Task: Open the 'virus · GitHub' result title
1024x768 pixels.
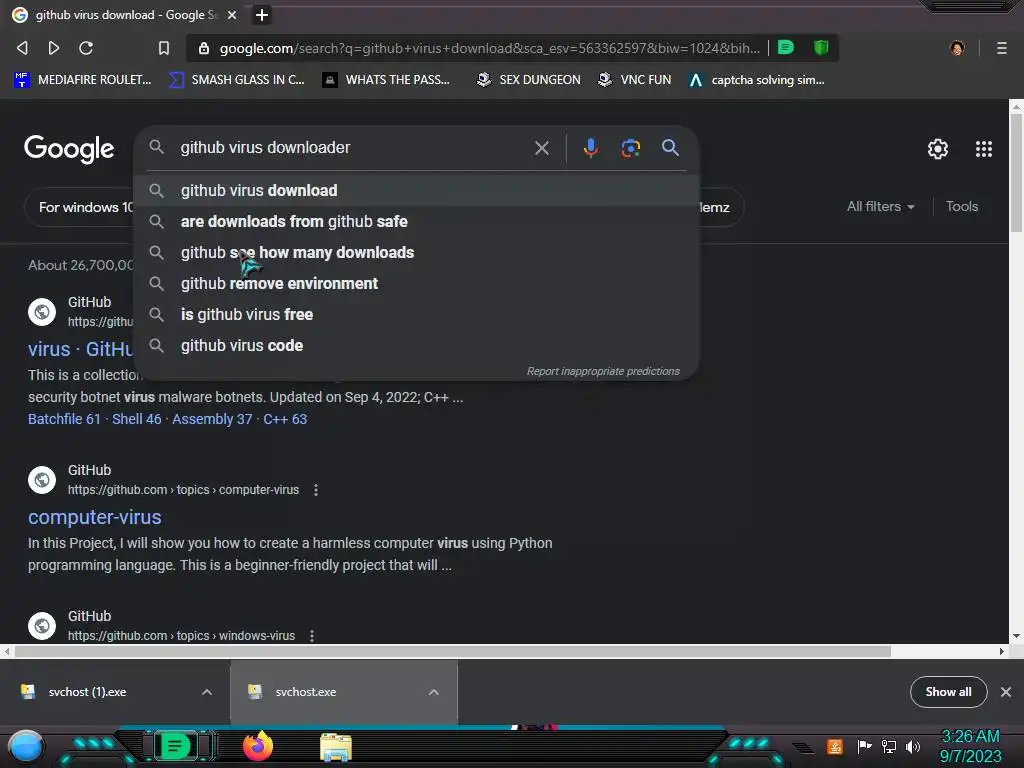Action: pyautogui.click(x=81, y=349)
